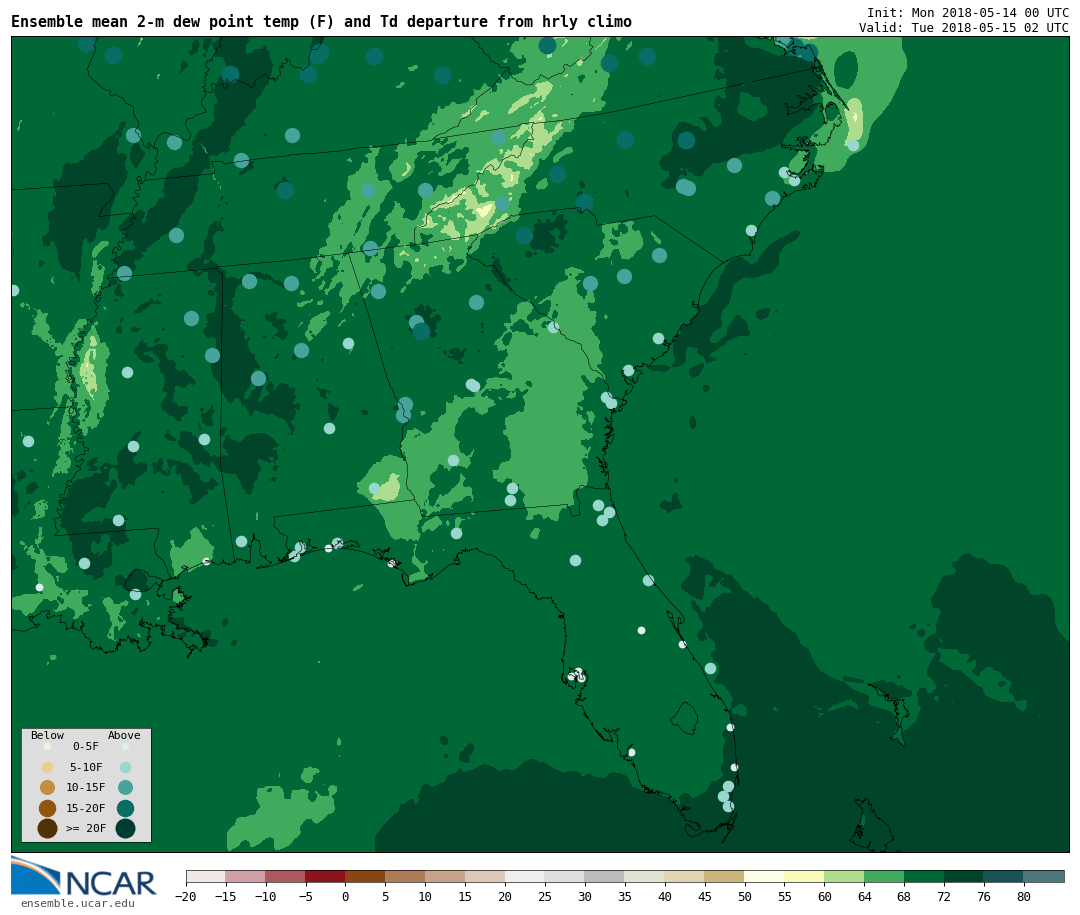
Task: Pick the colorbar swatch between 20 and 25
Action: point(526,876)
